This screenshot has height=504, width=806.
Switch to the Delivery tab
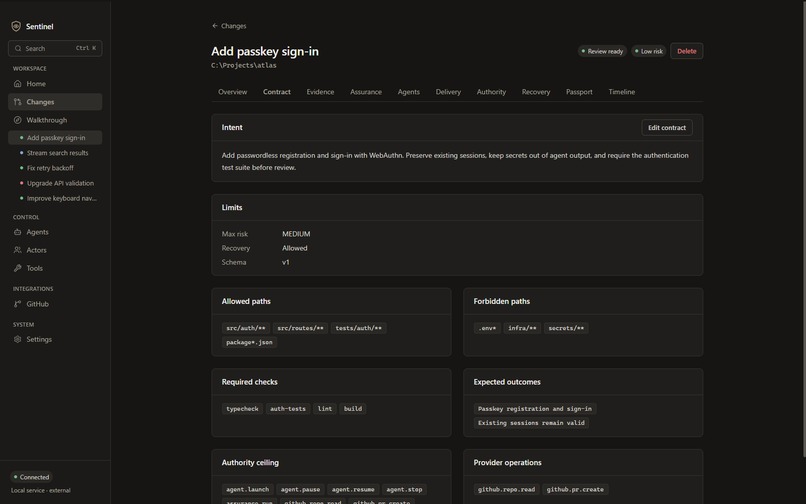448,92
